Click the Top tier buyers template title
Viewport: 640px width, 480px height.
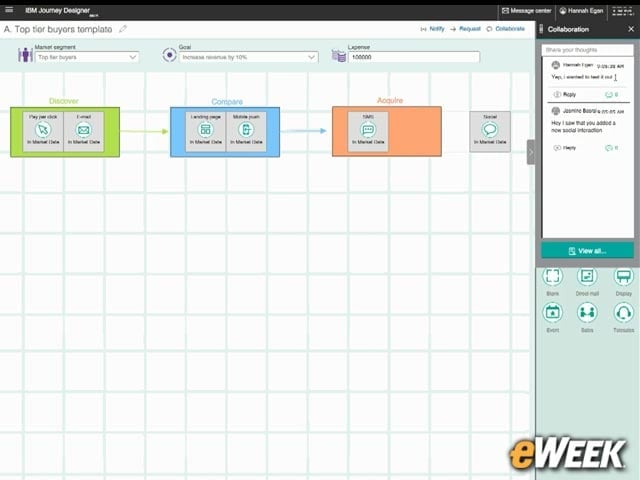pyautogui.click(x=58, y=29)
